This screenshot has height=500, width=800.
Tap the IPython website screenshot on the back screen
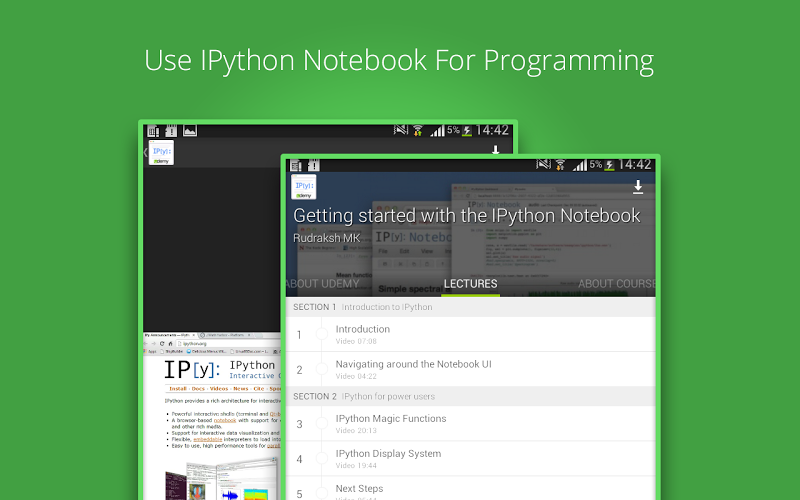212,415
